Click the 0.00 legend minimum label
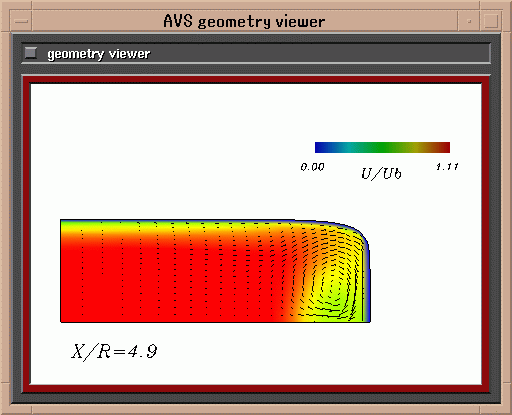Image resolution: width=512 pixels, height=415 pixels. 312,167
